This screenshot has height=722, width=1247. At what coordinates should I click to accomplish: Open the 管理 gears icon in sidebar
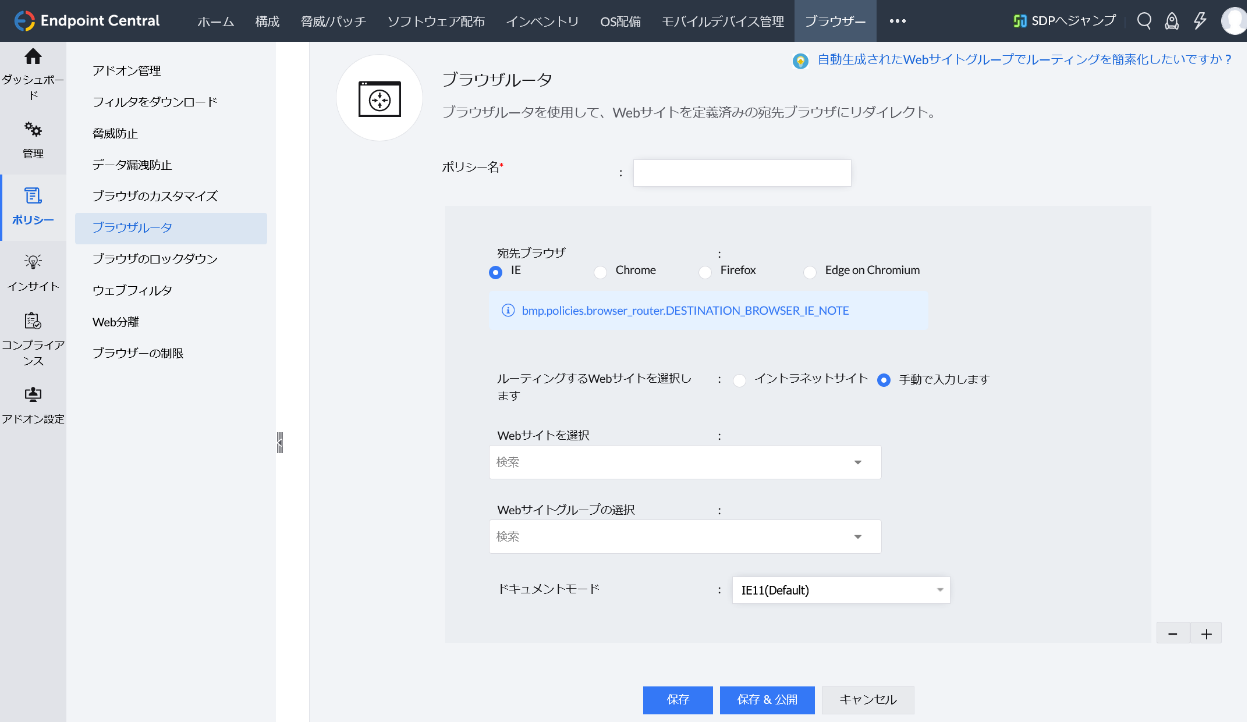click(33, 129)
